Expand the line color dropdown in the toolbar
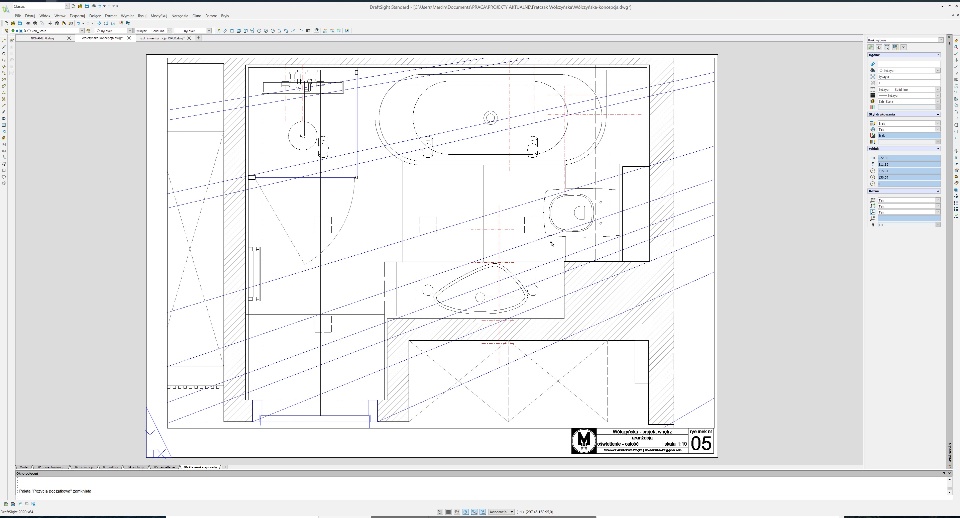Screen dimensions: 960x518 130,31
